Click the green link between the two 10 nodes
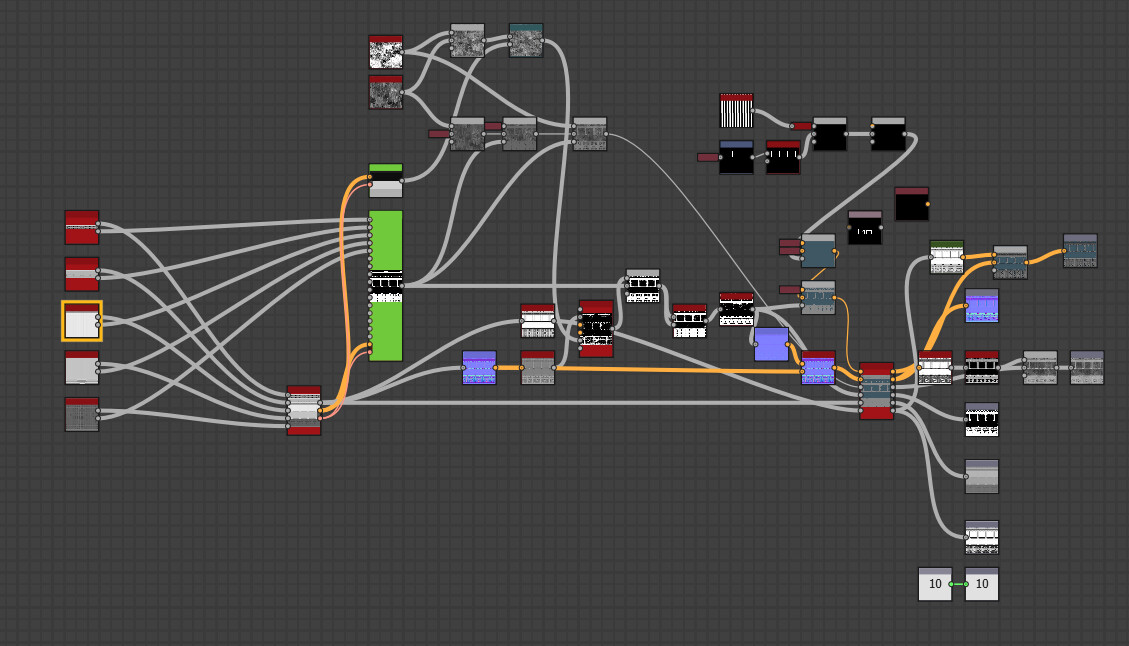 coord(958,584)
